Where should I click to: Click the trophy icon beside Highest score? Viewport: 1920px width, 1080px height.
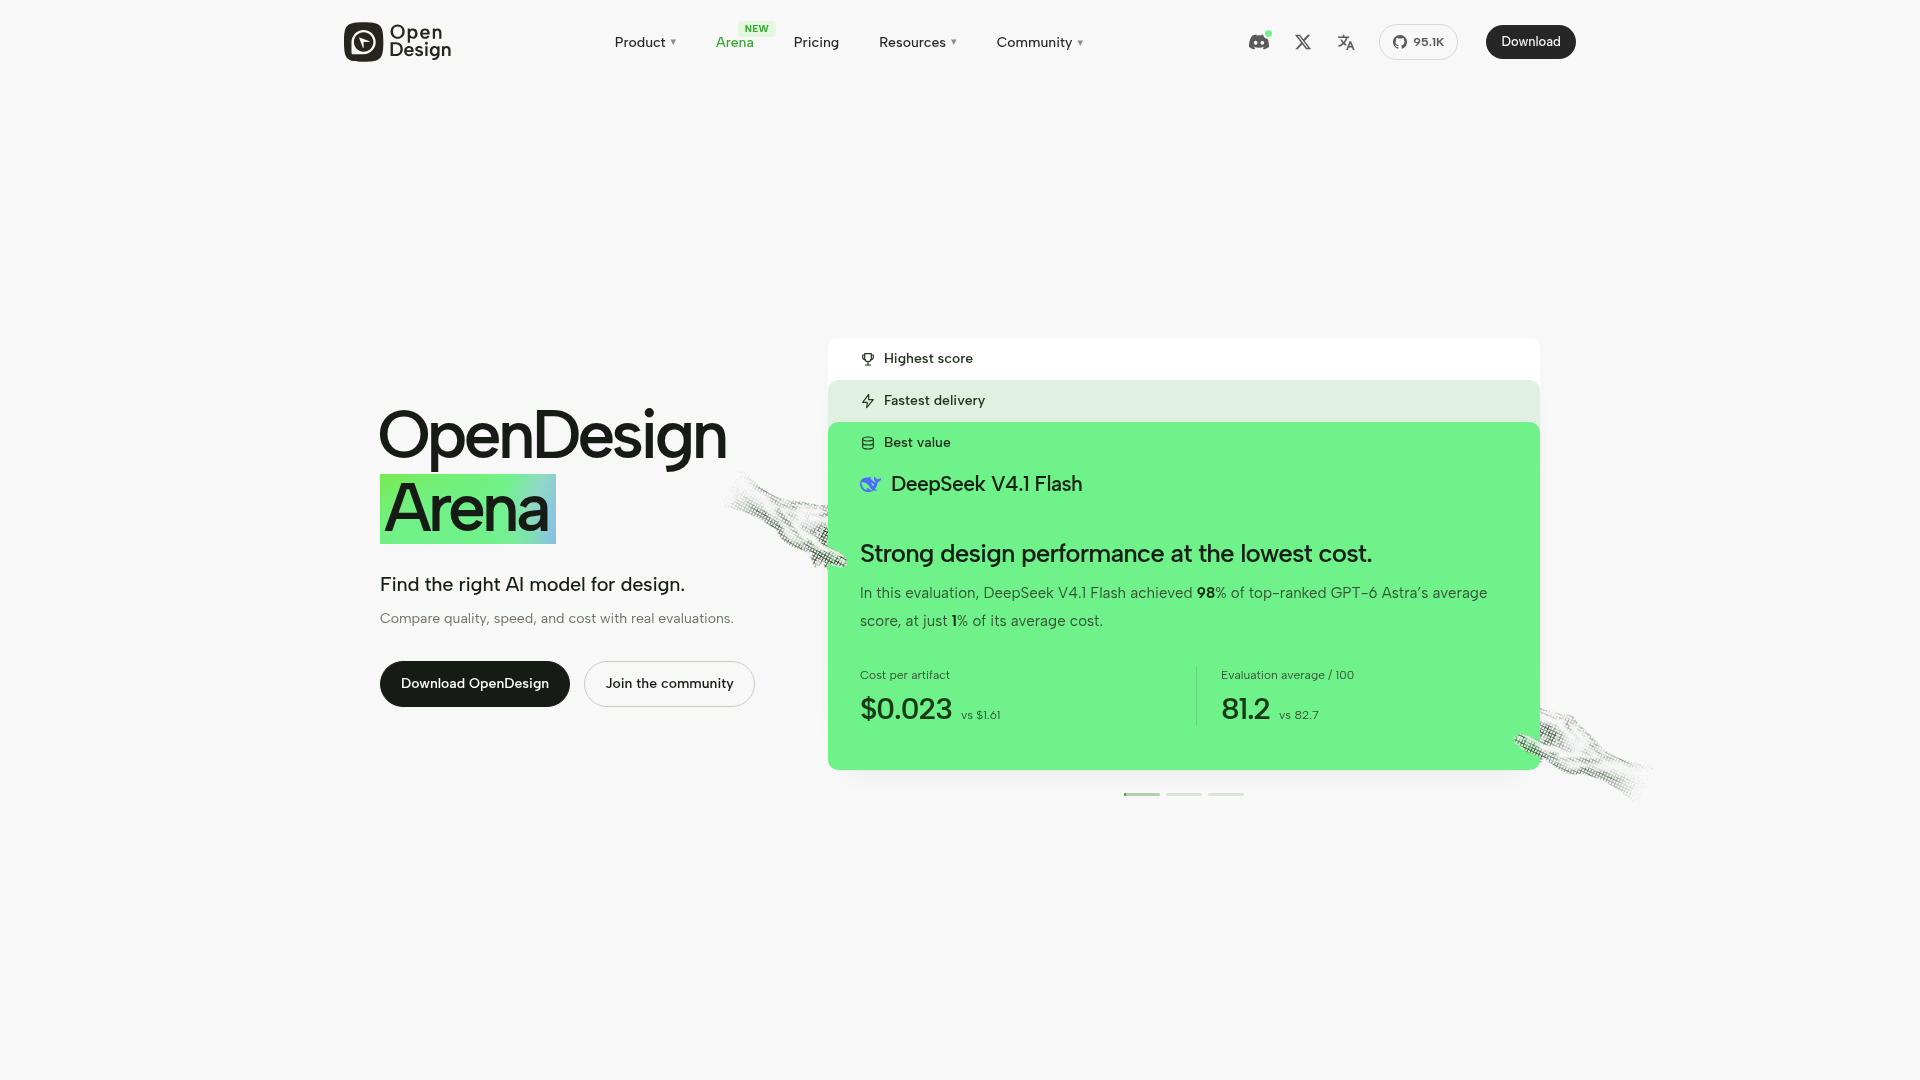click(x=868, y=359)
